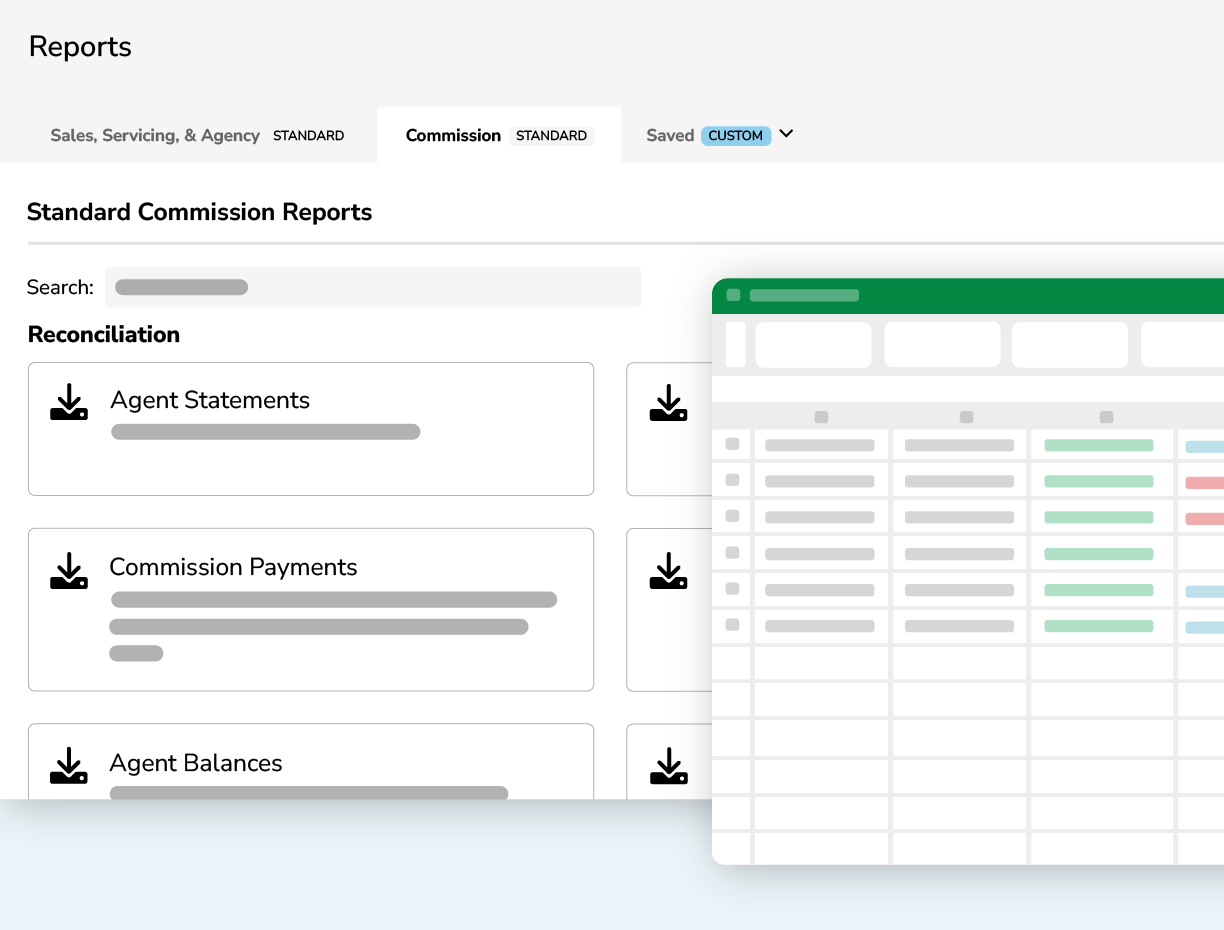Open the Commission Payments report card
The image size is (1224, 930).
click(311, 610)
